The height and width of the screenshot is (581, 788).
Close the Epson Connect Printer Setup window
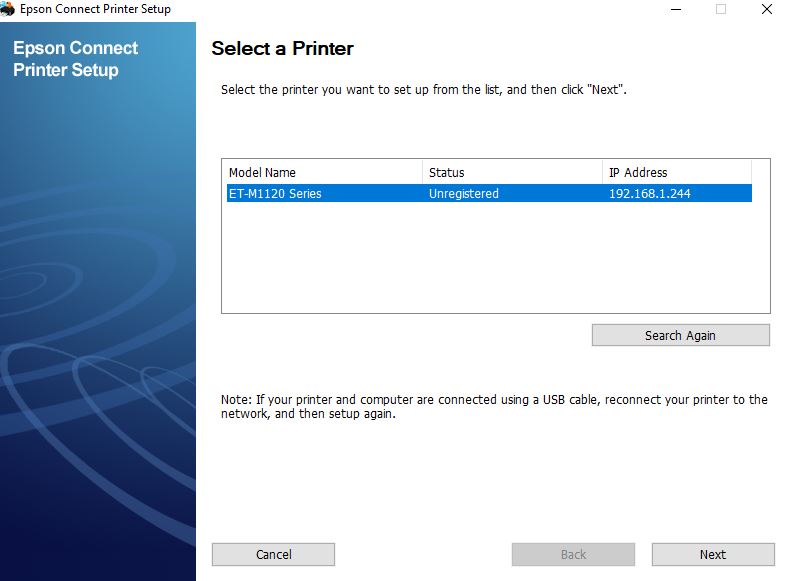[766, 9]
